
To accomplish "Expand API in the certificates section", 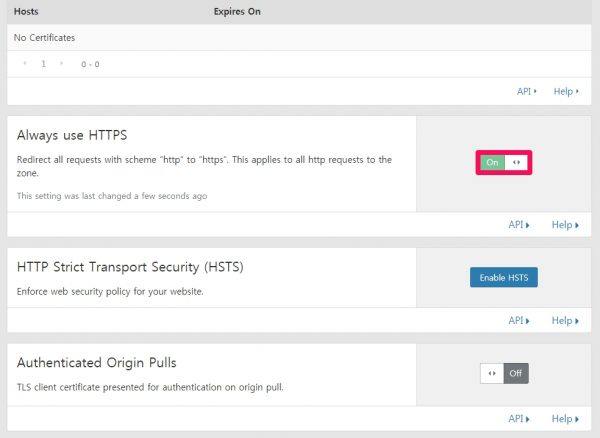I will point(526,91).
